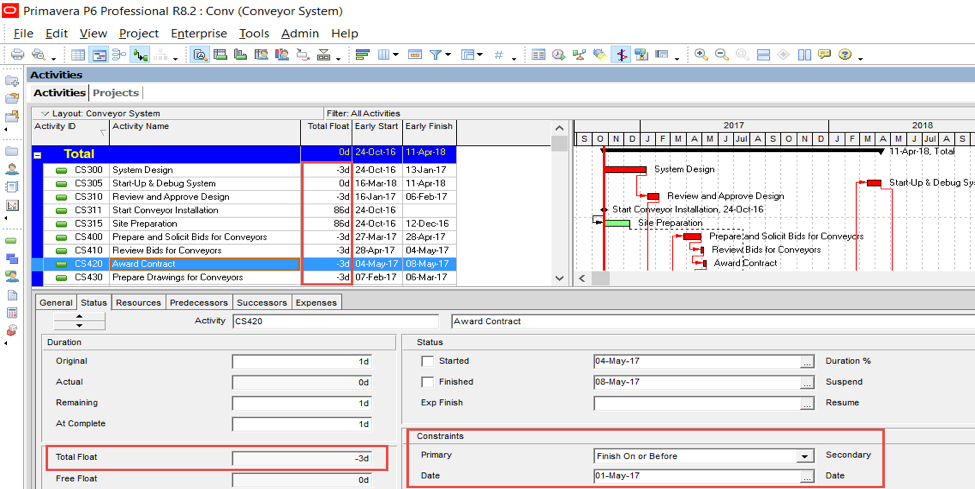Click the constraint Date browse button
975x489 pixels.
coord(807,477)
